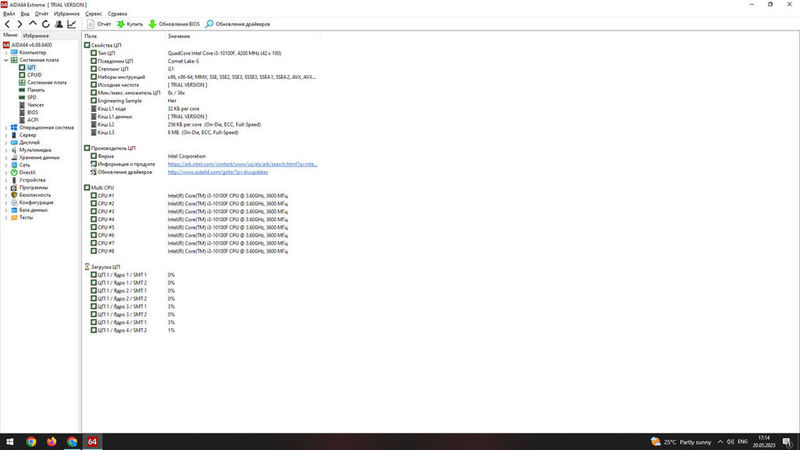Expand the Операционная система node arrow

click(x=6, y=128)
